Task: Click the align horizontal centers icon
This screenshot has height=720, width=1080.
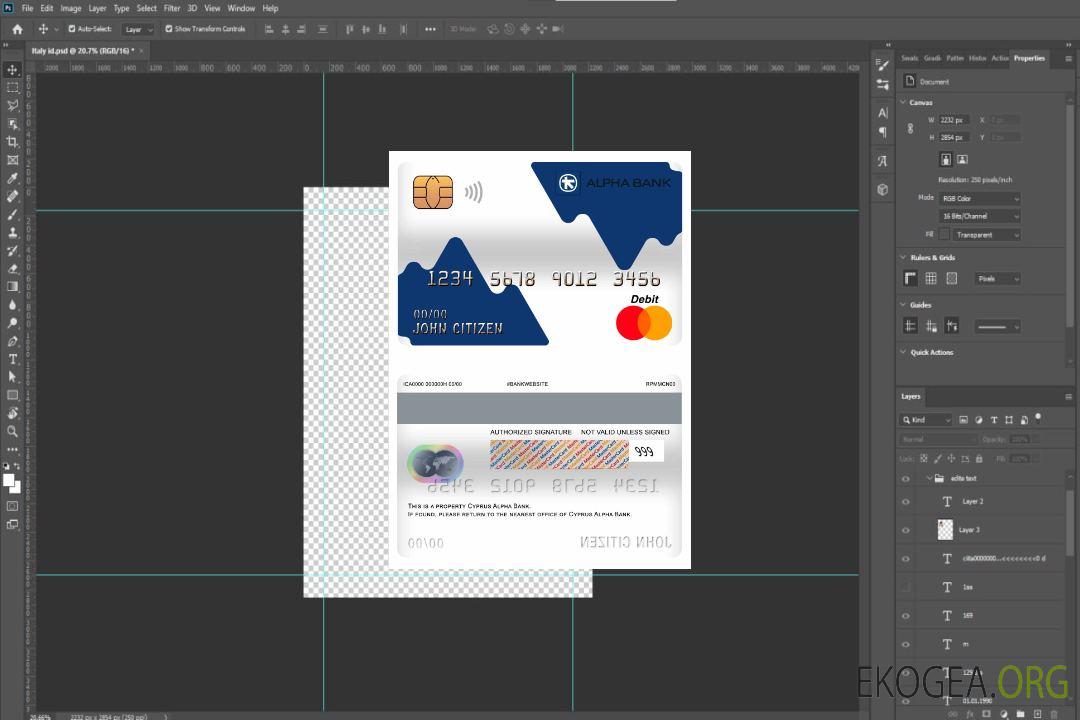Action: [285, 29]
